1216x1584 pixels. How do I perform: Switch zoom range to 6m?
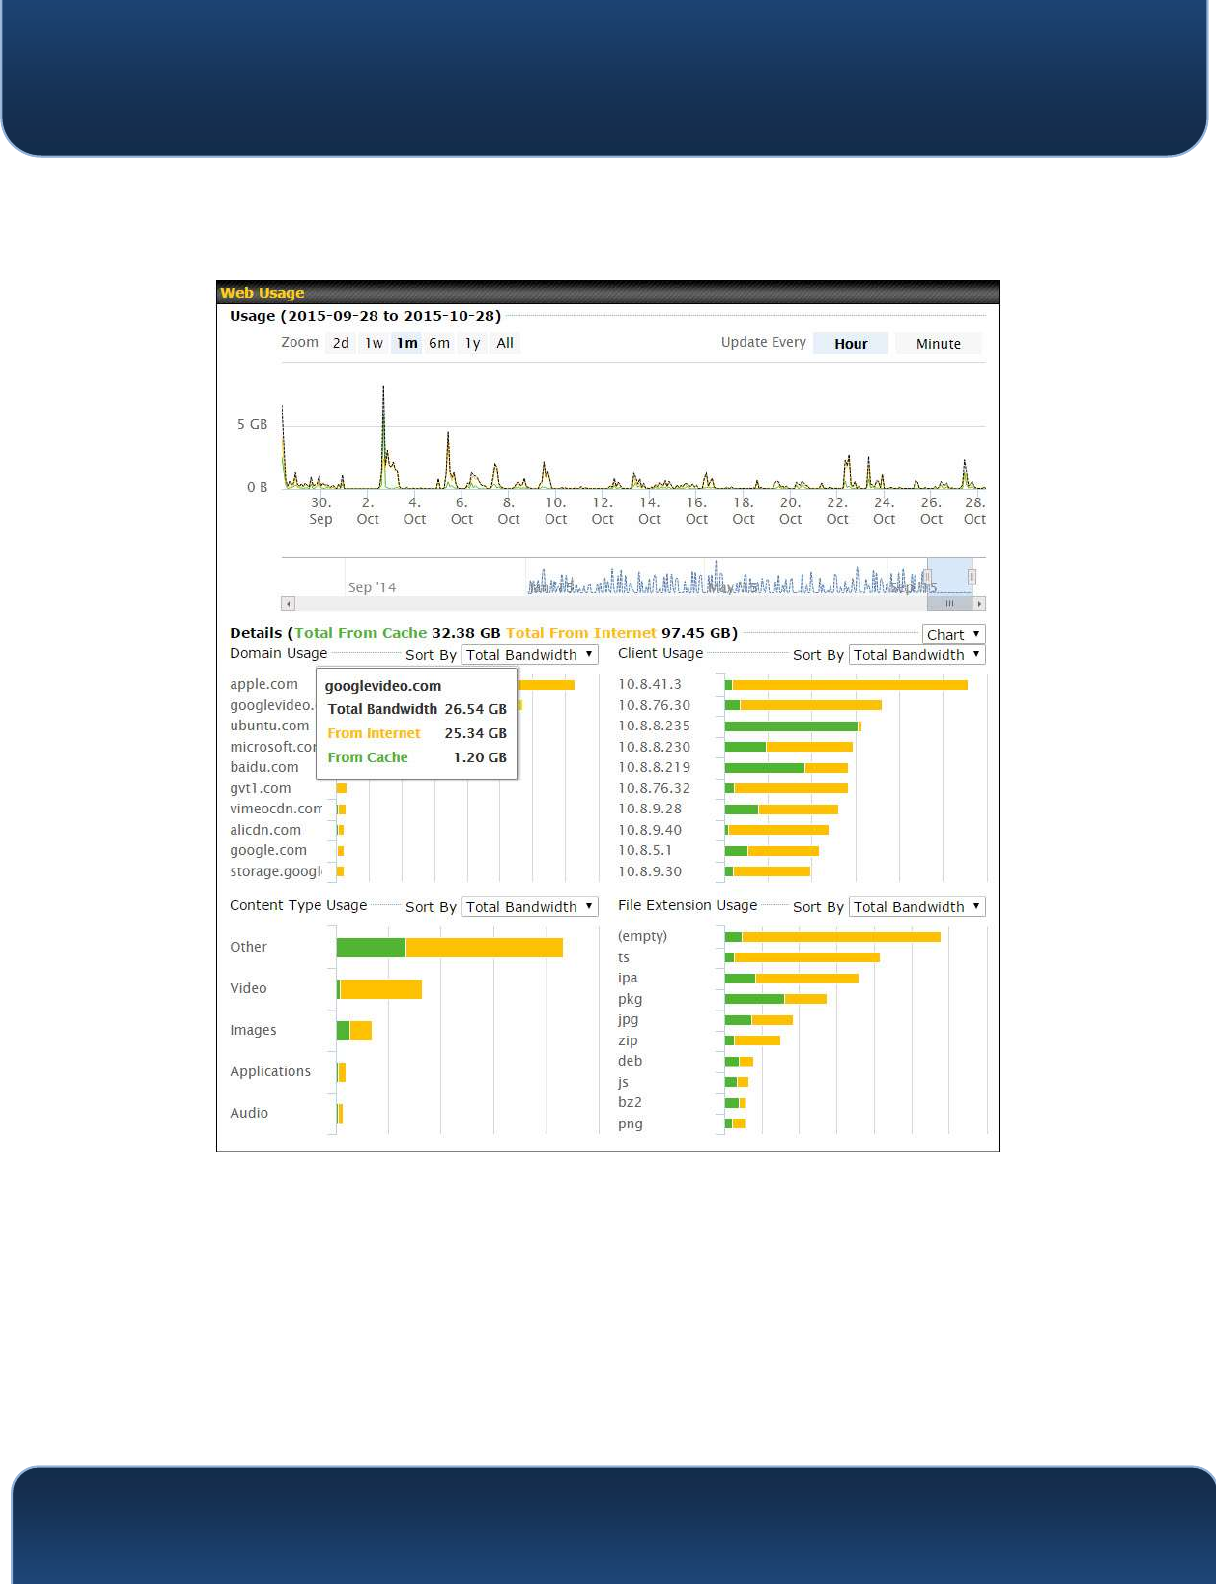tap(439, 343)
